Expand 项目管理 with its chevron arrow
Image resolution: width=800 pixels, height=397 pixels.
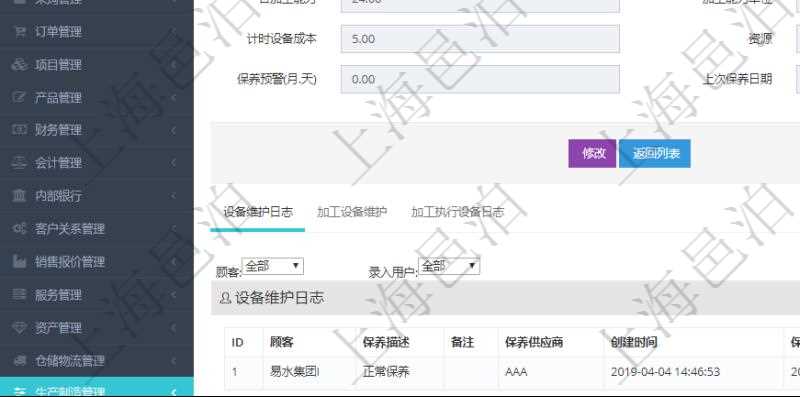pos(173,65)
